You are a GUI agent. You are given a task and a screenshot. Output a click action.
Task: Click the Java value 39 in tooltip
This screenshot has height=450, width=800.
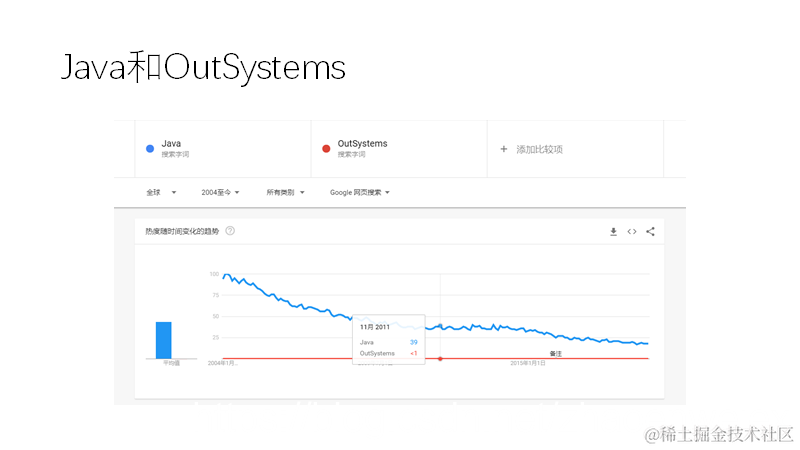tap(414, 342)
